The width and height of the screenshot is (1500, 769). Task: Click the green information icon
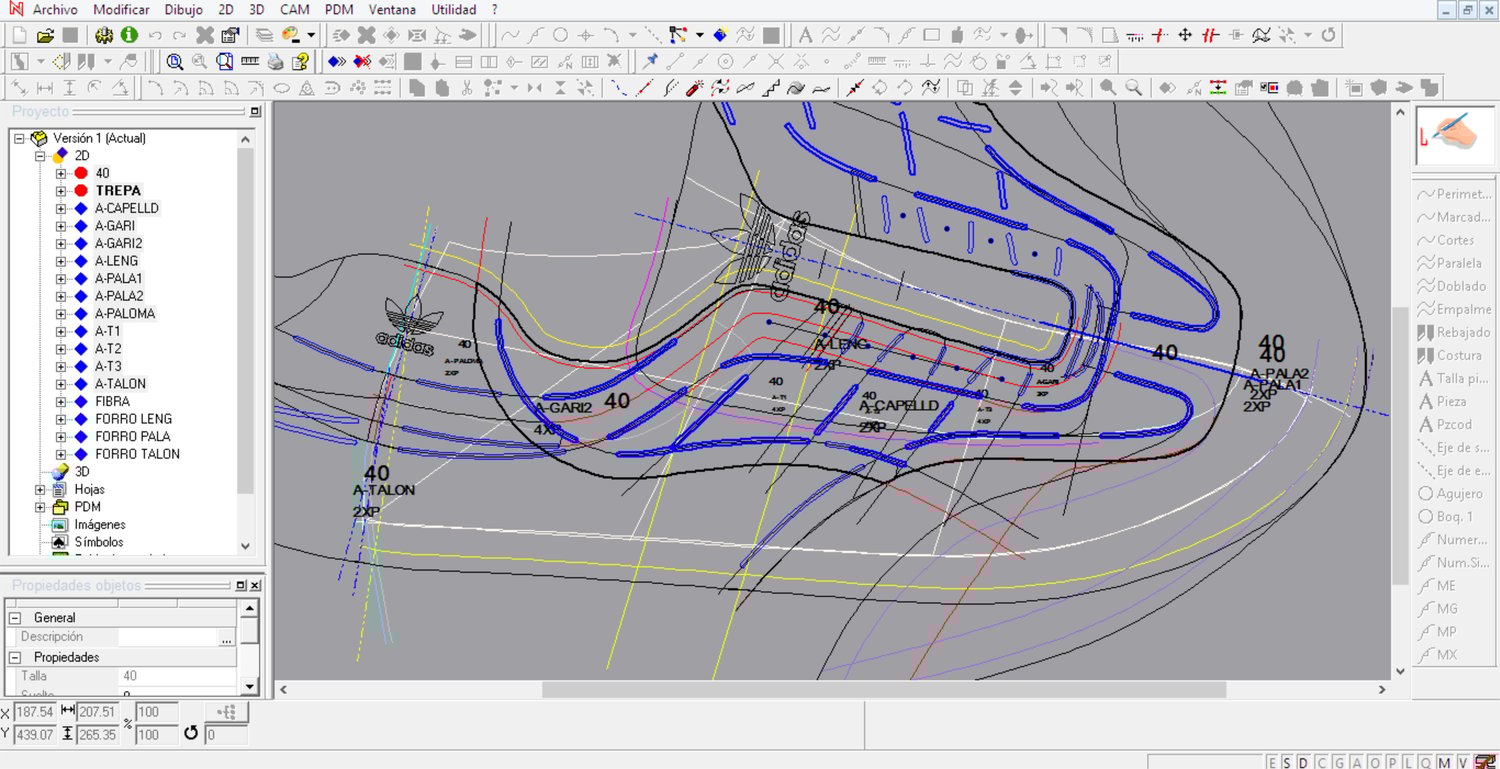(129, 35)
